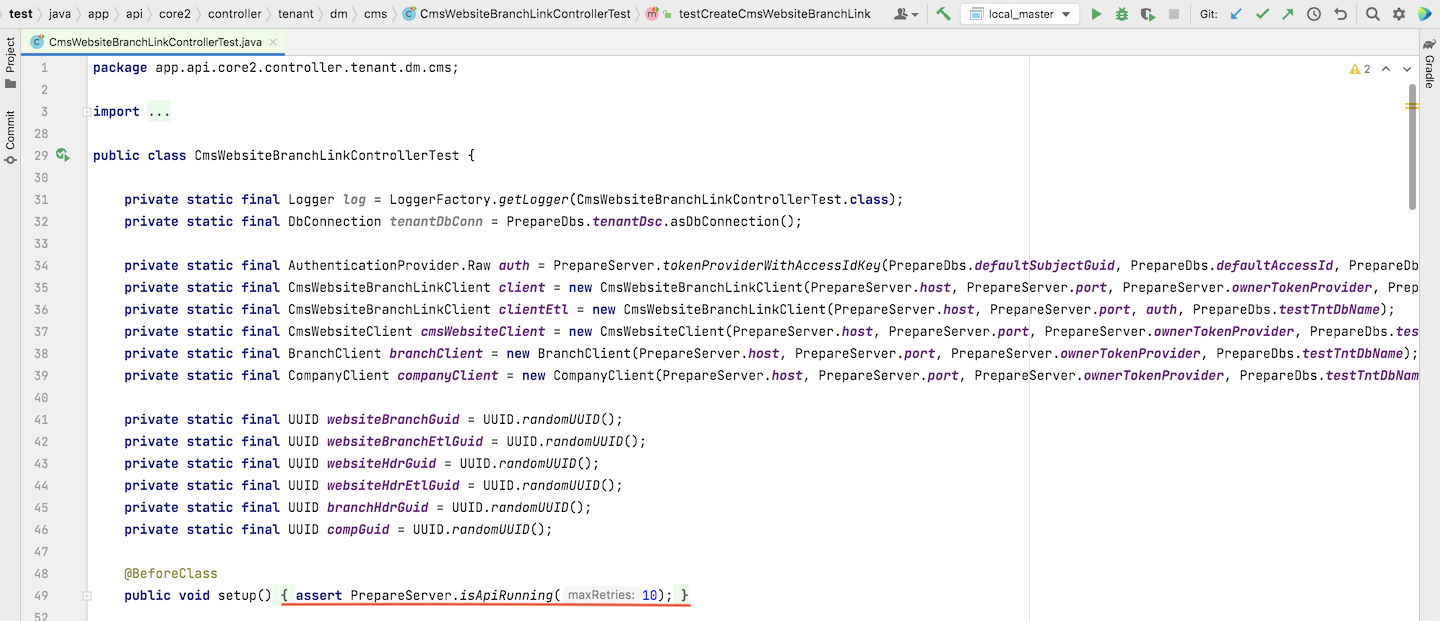Open the local_master run configuration dropdown
The height and width of the screenshot is (621, 1440).
[1020, 14]
